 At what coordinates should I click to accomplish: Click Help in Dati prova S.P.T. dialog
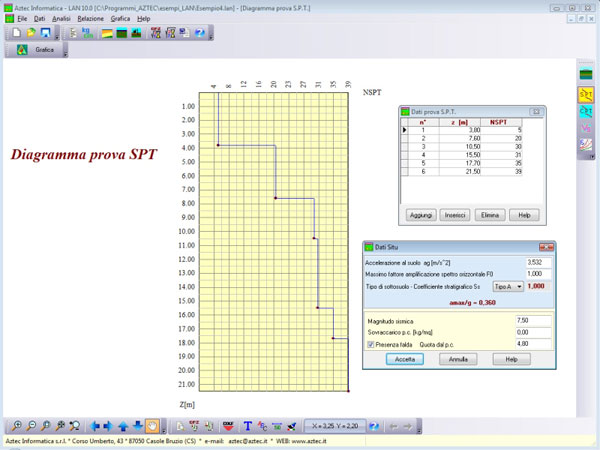pos(524,215)
